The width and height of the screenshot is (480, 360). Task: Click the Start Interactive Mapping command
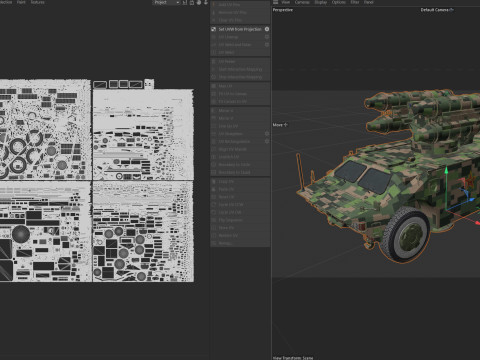pyautogui.click(x=240, y=69)
